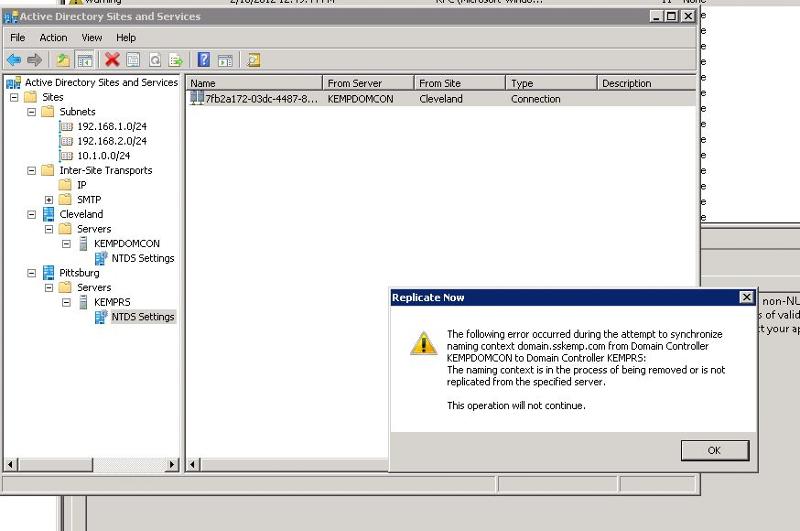Click the Pittsburg site icon
The height and width of the screenshot is (531, 800).
pyautogui.click(x=48, y=273)
